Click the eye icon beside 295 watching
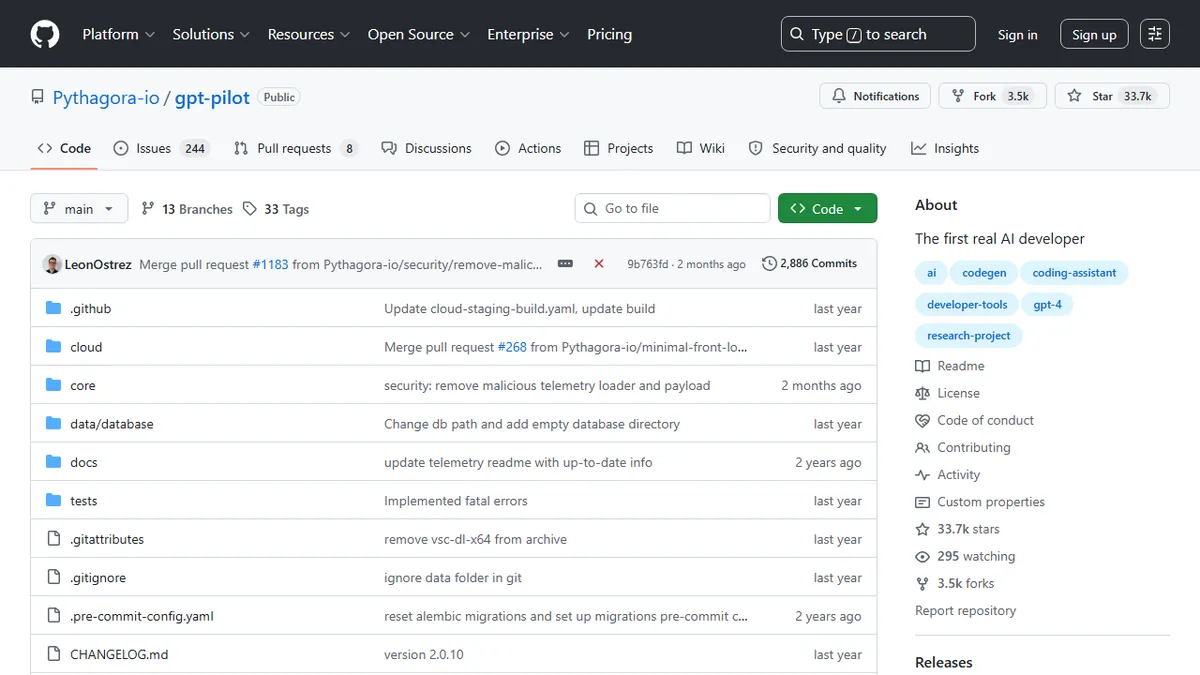1200x675 pixels. pos(922,556)
